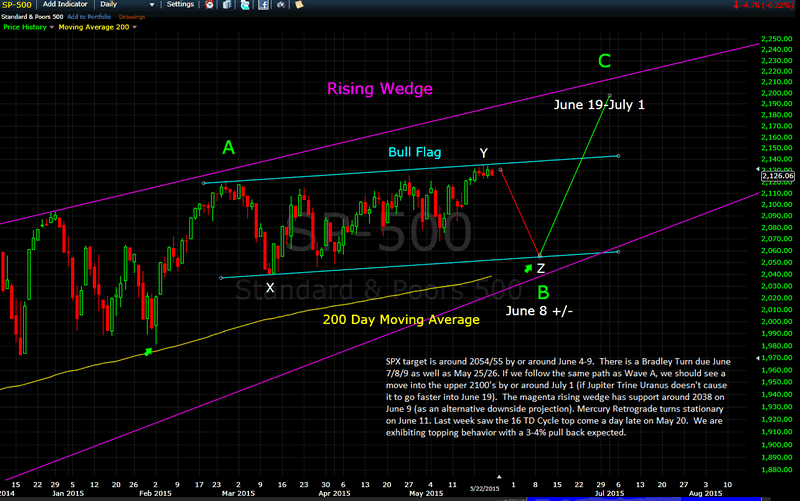
Task: Click the Jul 2015 date axis label
Action: pos(609,493)
